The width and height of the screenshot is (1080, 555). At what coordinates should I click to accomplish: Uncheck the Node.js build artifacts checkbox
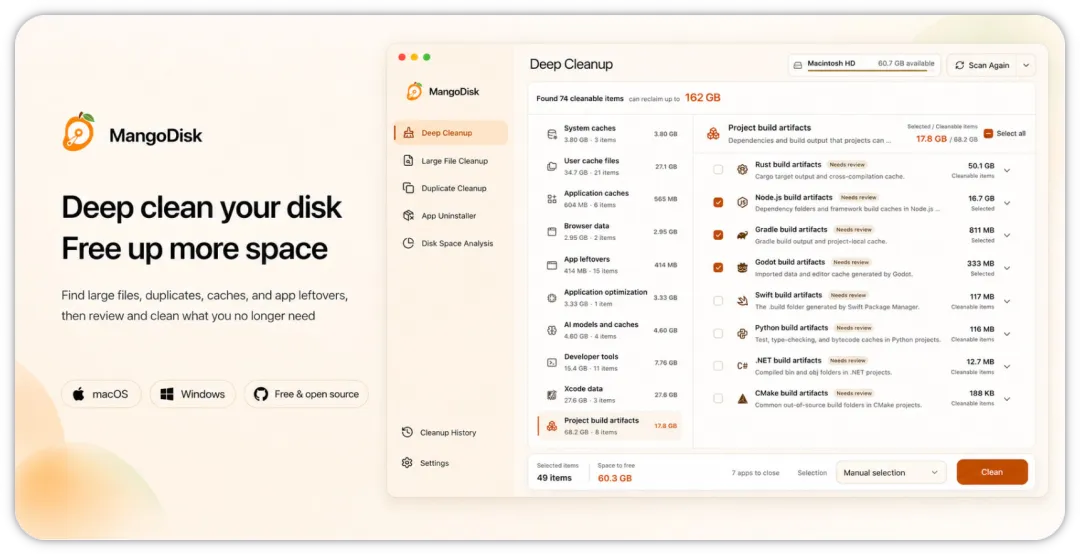tap(718, 202)
